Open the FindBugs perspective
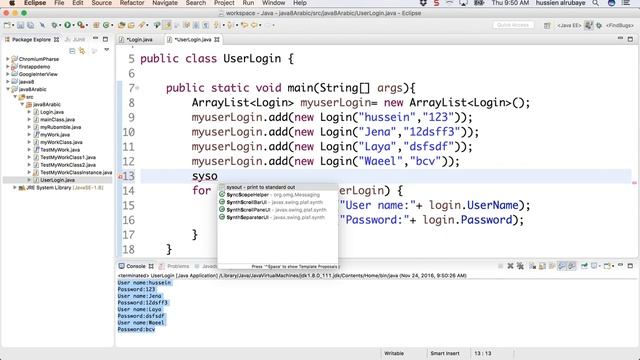 tap(619, 25)
